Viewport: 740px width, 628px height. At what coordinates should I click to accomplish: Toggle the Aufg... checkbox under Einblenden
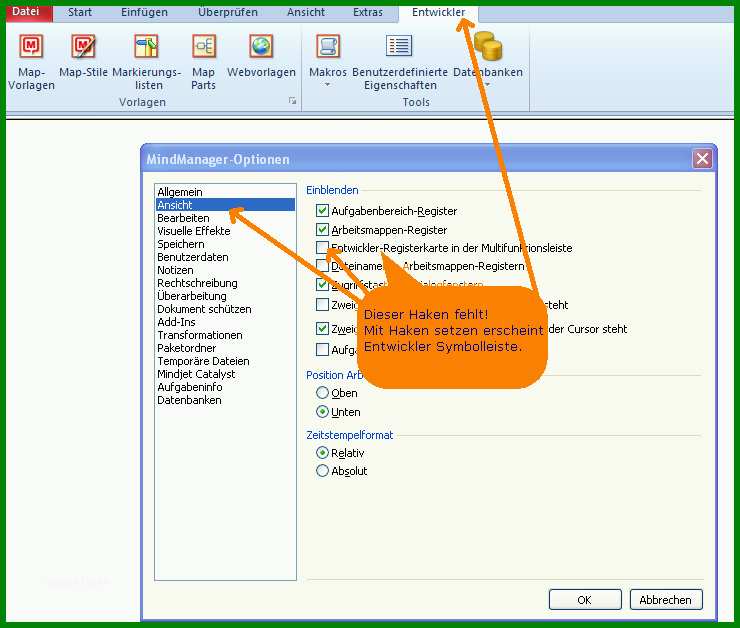[x=322, y=349]
